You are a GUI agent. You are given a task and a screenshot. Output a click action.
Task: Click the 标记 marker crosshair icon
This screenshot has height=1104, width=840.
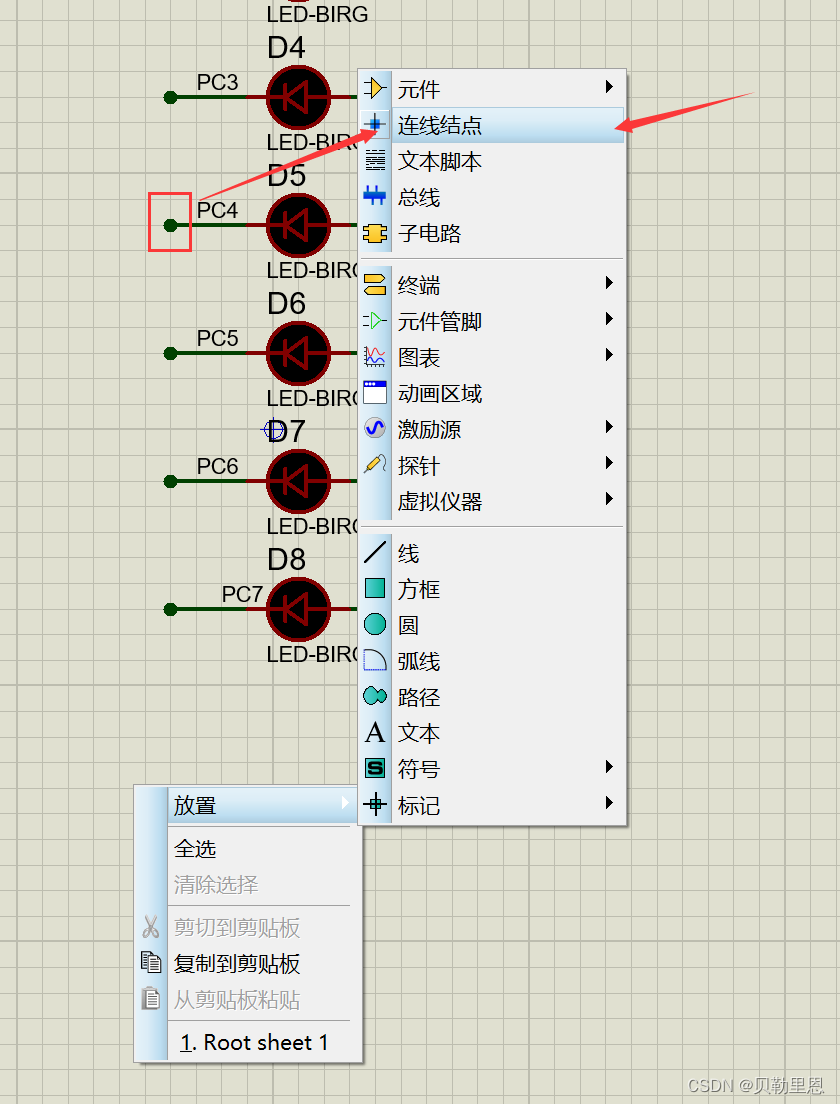click(375, 804)
